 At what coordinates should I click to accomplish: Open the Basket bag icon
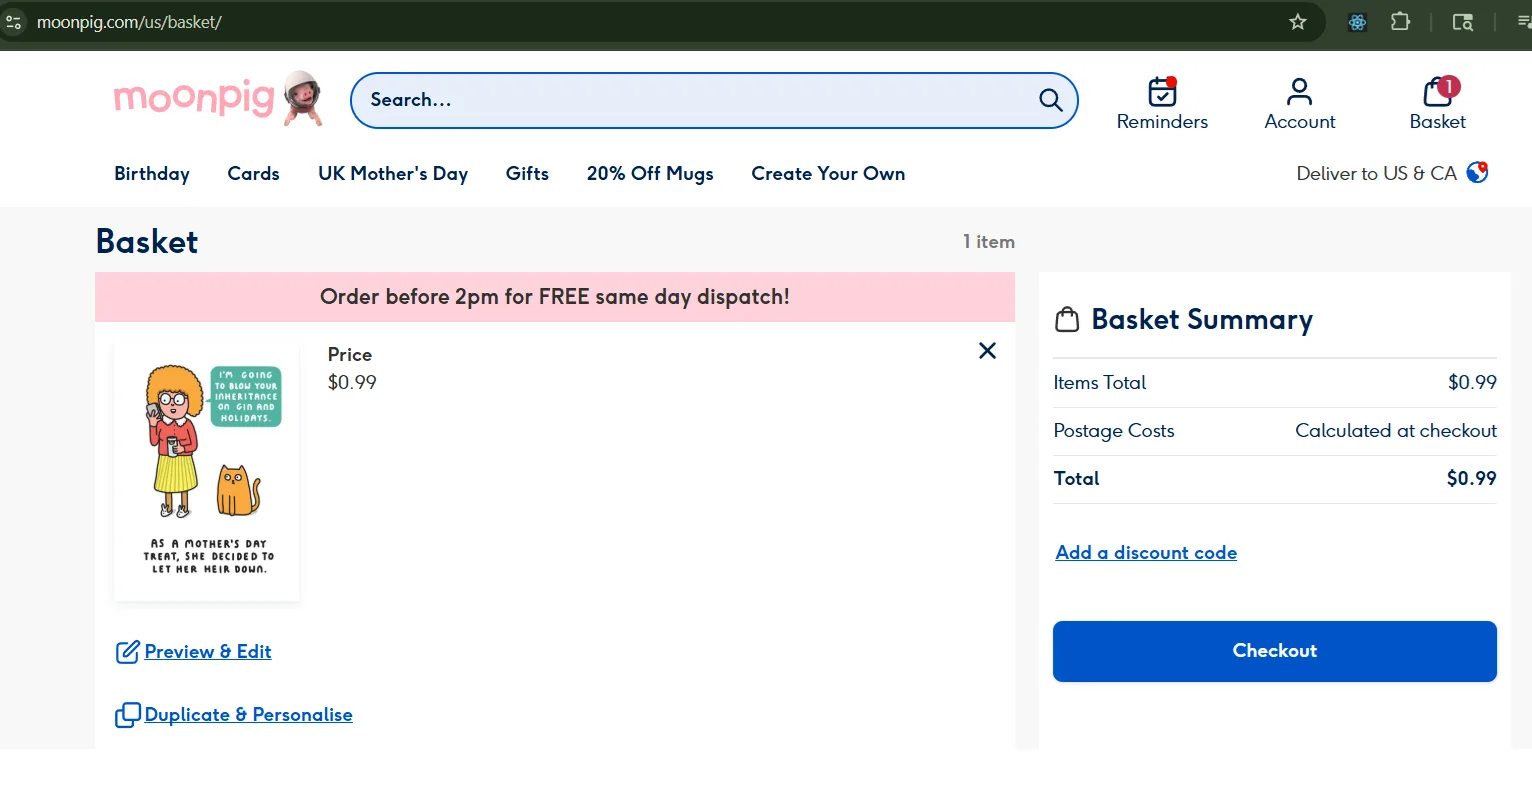pos(1438,92)
